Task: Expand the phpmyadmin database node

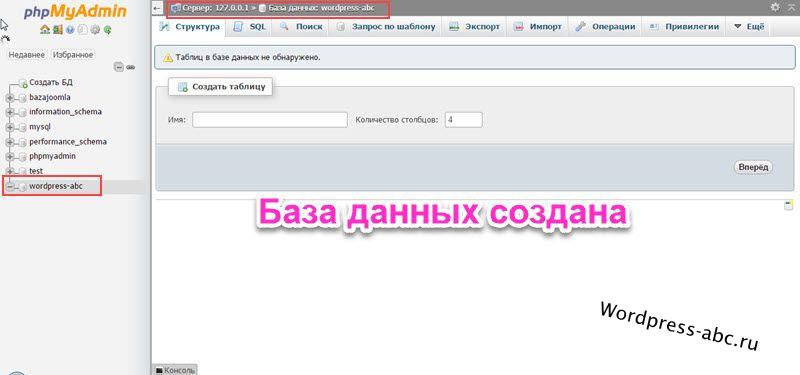Action: pos(10,157)
